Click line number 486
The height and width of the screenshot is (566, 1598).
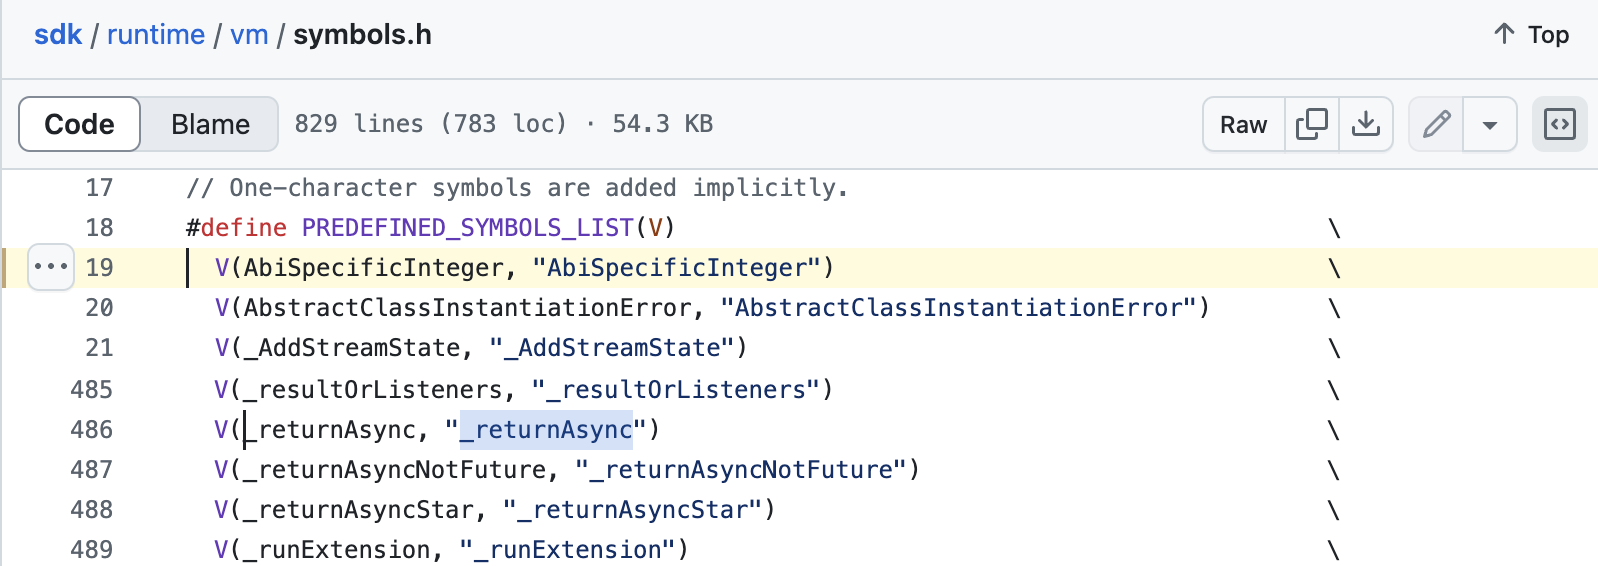(x=92, y=430)
